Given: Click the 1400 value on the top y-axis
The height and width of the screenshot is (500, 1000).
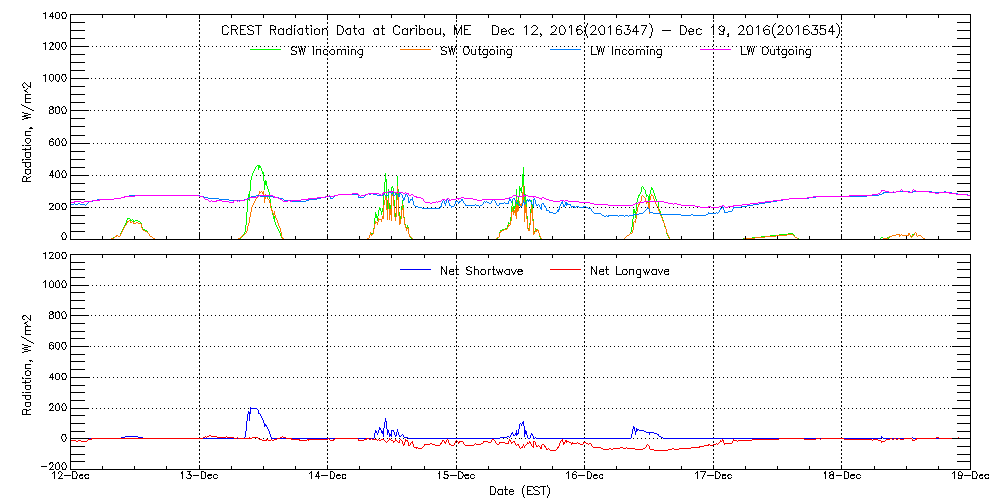Looking at the screenshot, I should pos(54,17).
